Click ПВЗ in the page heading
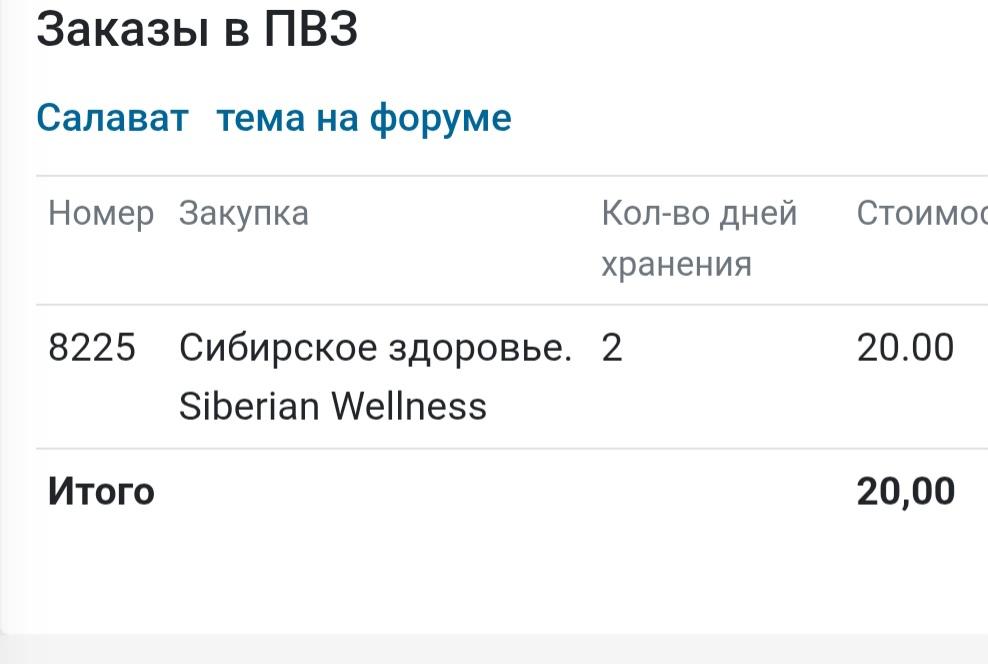Viewport: 988px width, 664px height. 310,30
